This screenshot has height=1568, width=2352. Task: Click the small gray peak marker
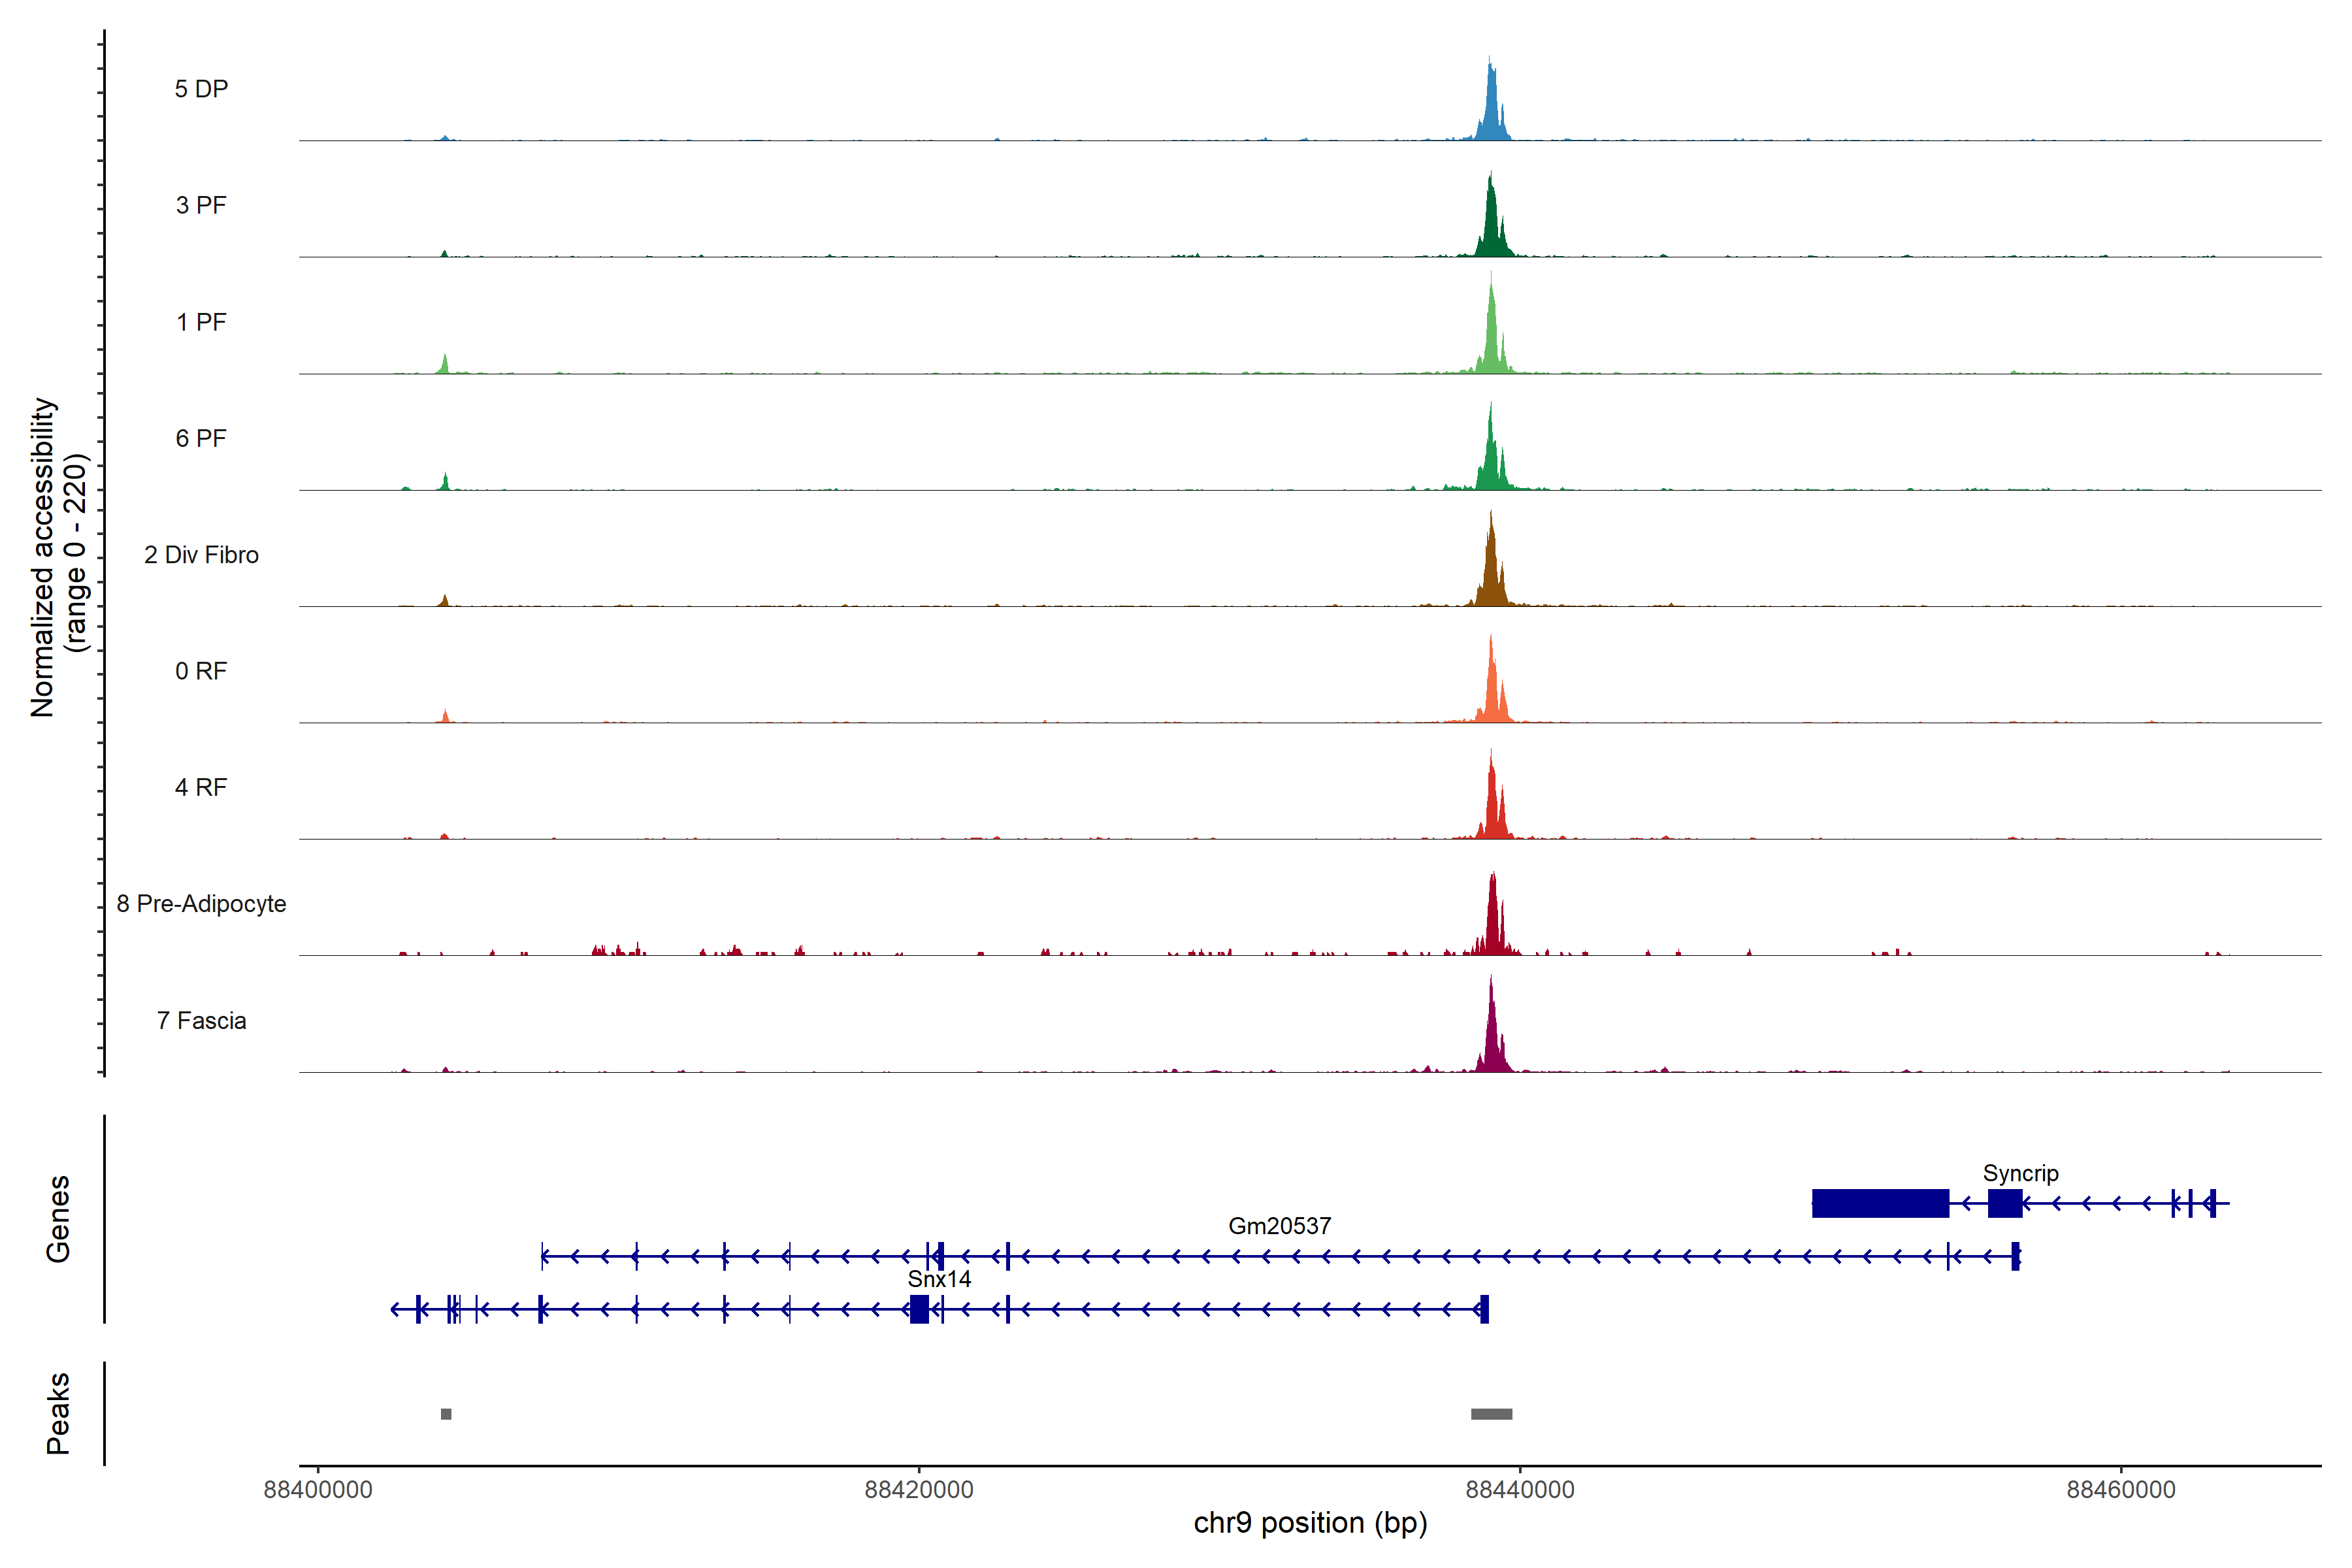446,1414
